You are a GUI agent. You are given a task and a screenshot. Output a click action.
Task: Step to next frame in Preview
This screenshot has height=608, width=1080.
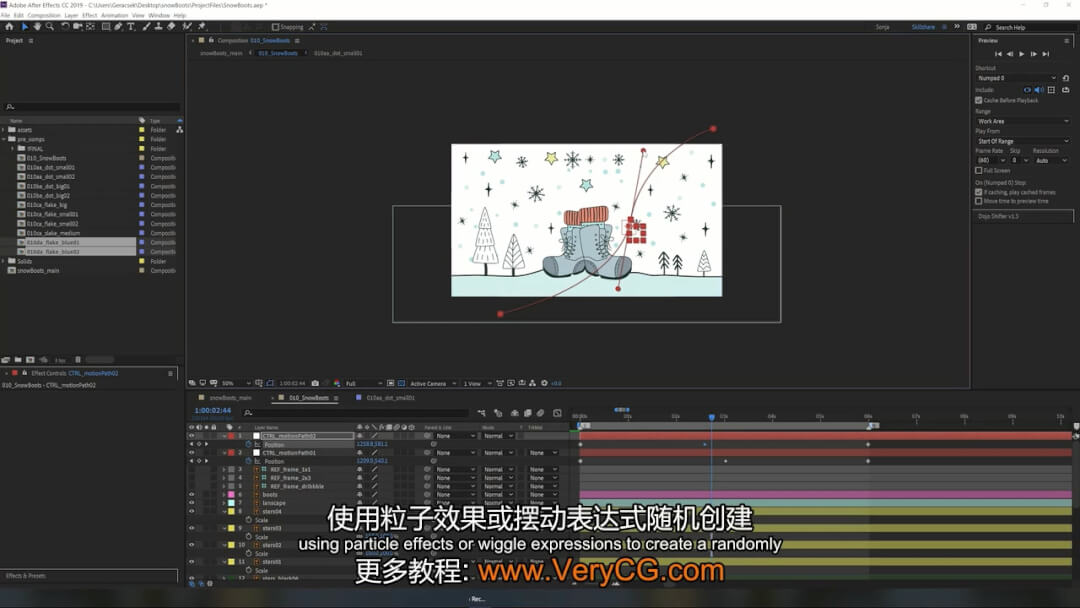point(1033,54)
